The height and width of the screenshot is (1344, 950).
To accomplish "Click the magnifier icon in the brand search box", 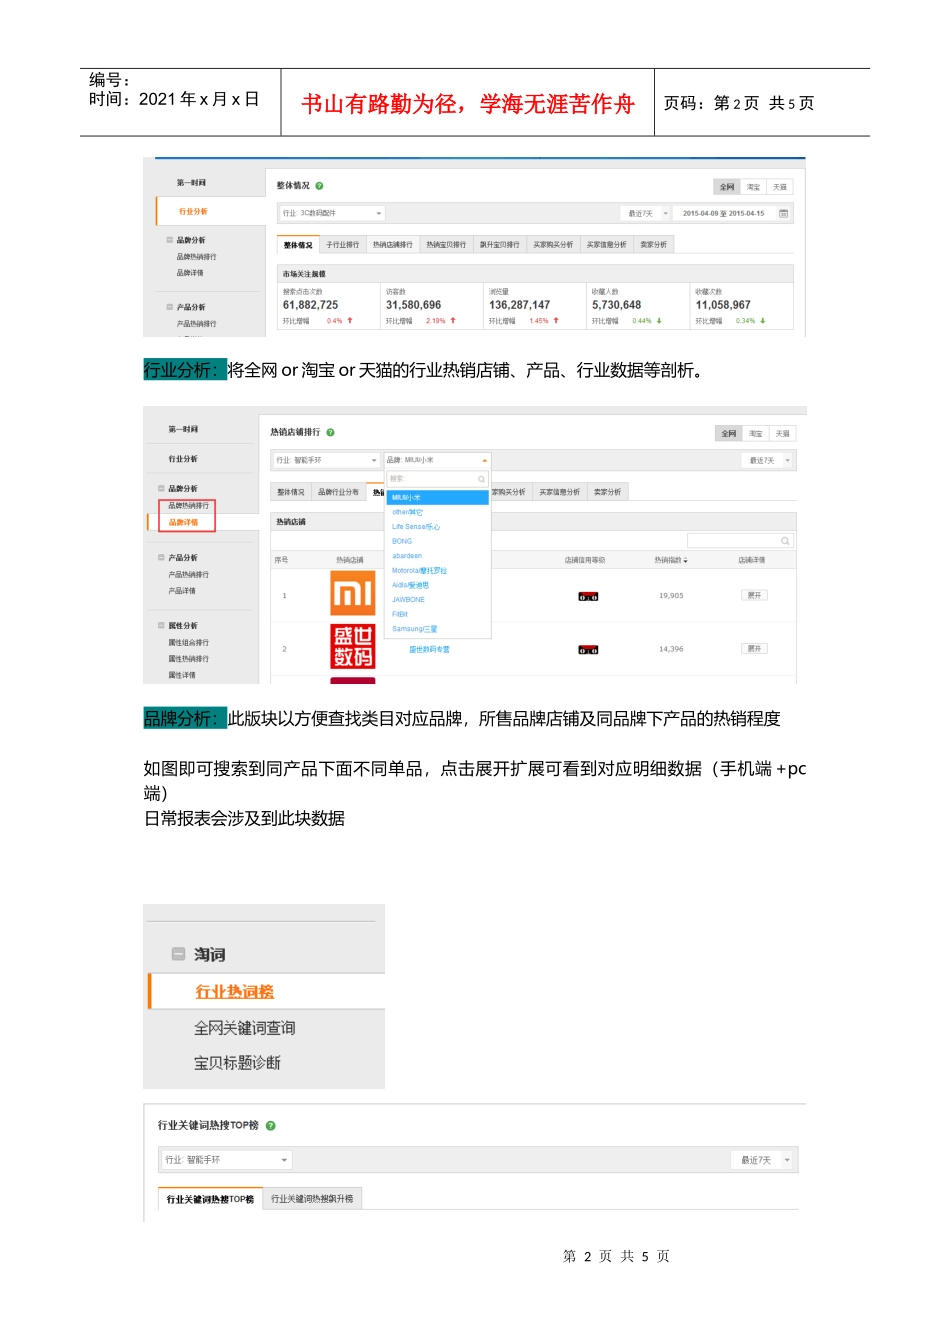I will coord(481,479).
